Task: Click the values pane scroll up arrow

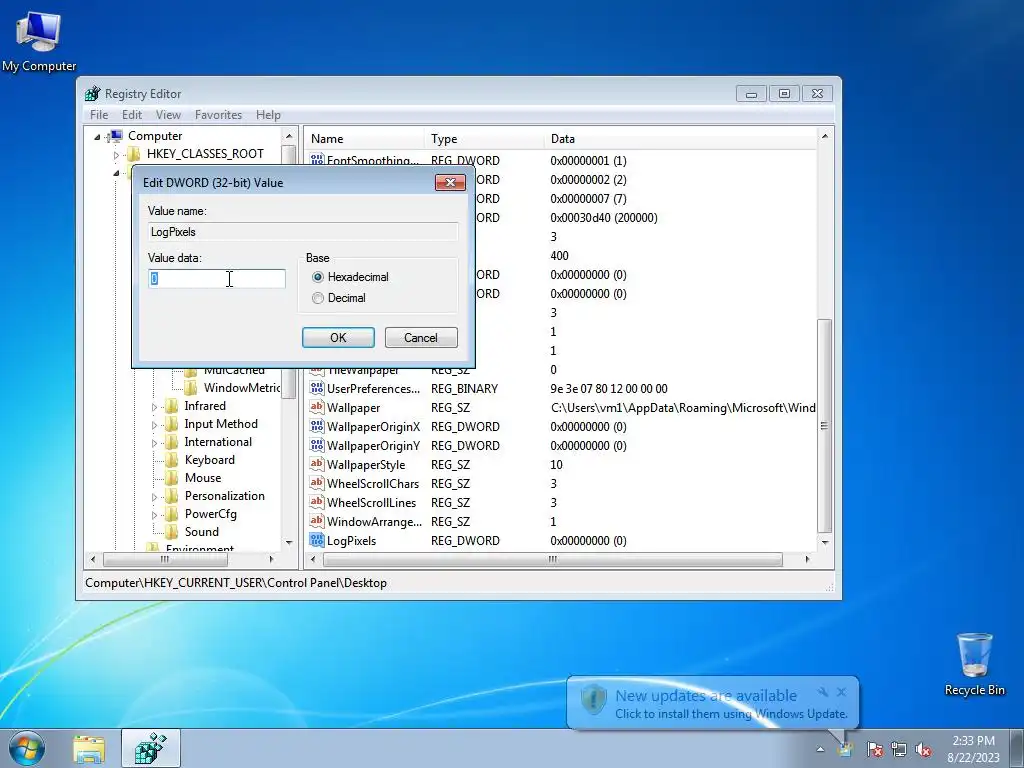Action: (825, 136)
